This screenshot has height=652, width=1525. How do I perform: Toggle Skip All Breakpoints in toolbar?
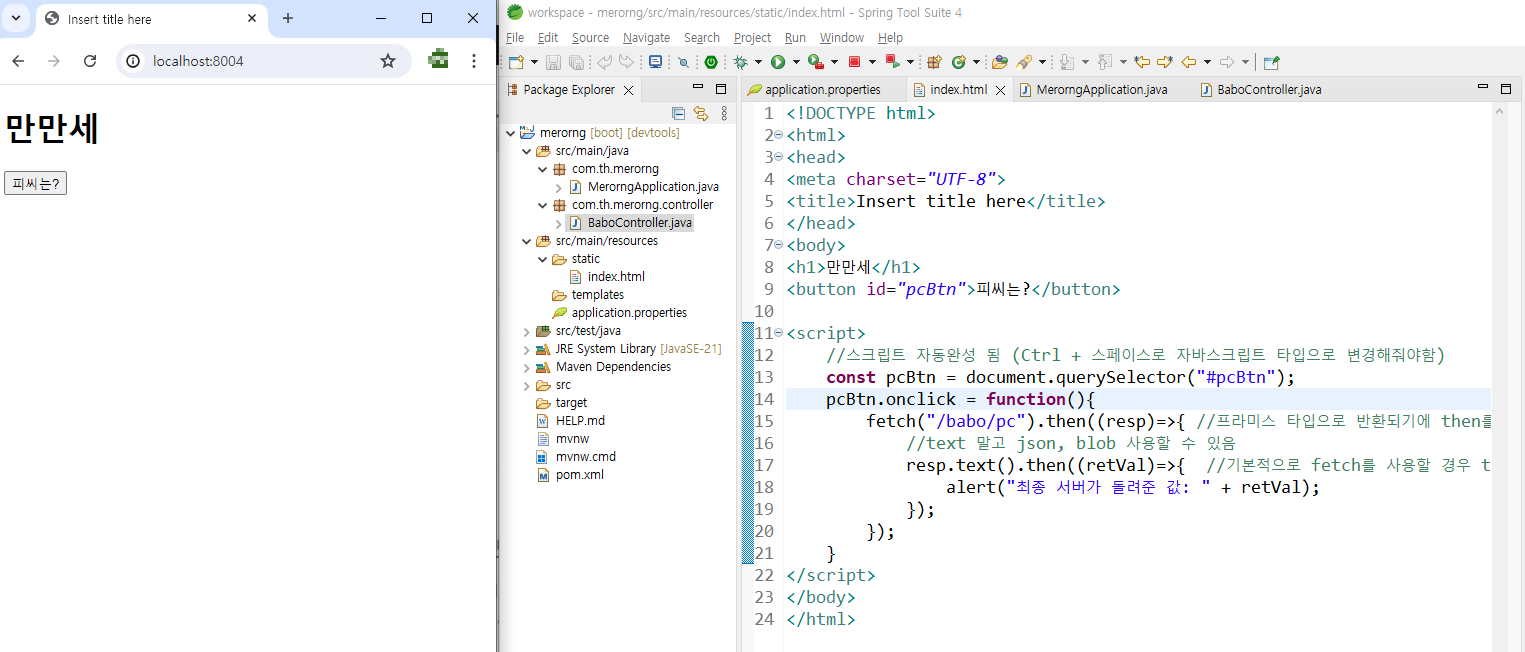[x=683, y=62]
